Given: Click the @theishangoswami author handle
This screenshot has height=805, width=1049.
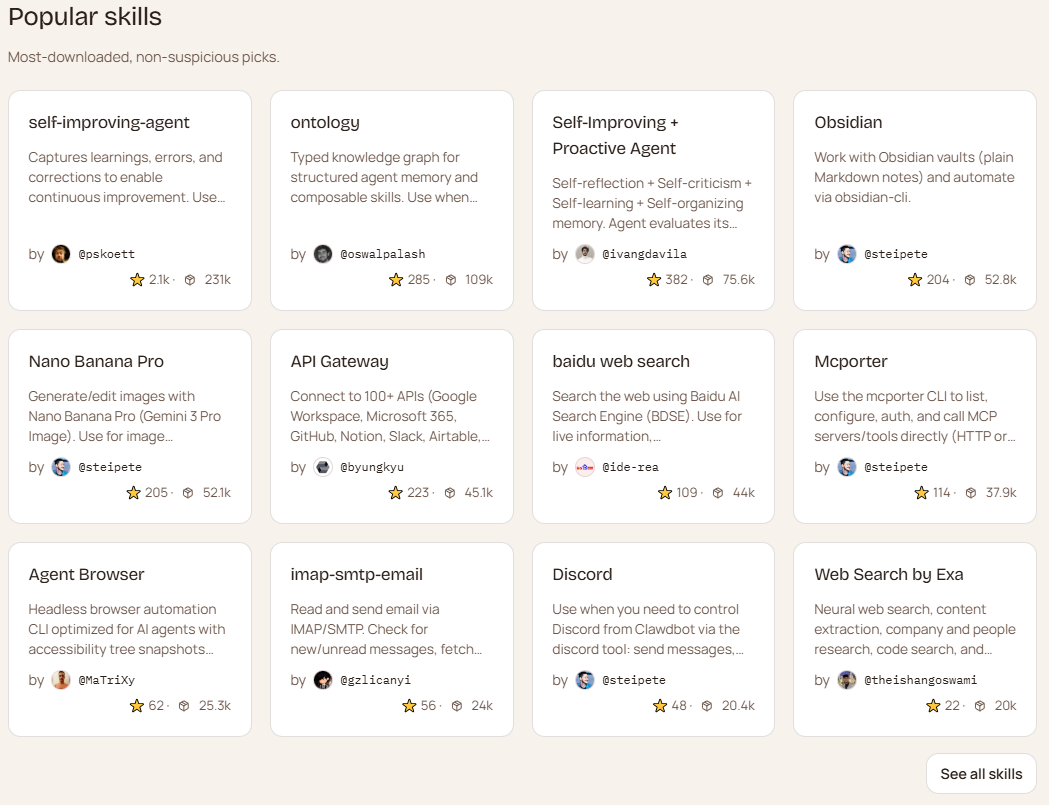Looking at the screenshot, I should point(920,680).
